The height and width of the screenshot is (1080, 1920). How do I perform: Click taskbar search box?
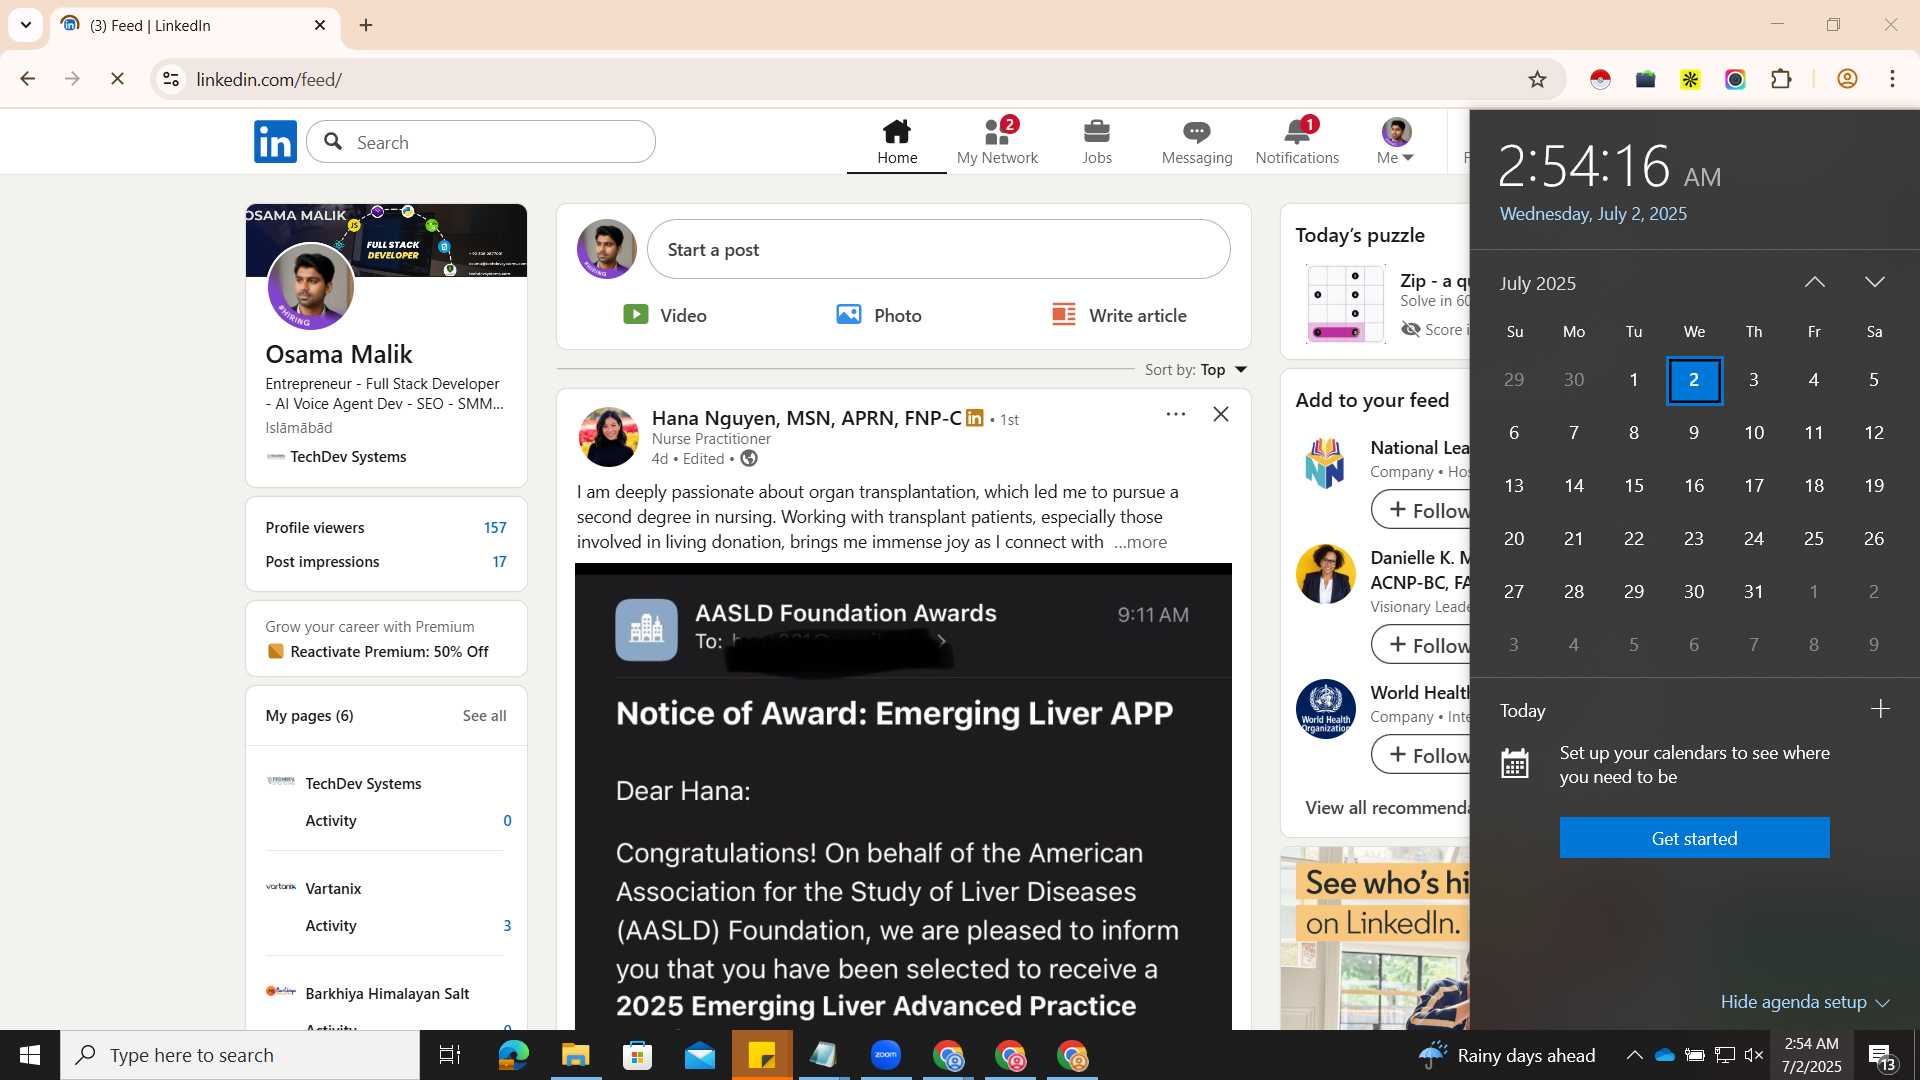pyautogui.click(x=240, y=1055)
